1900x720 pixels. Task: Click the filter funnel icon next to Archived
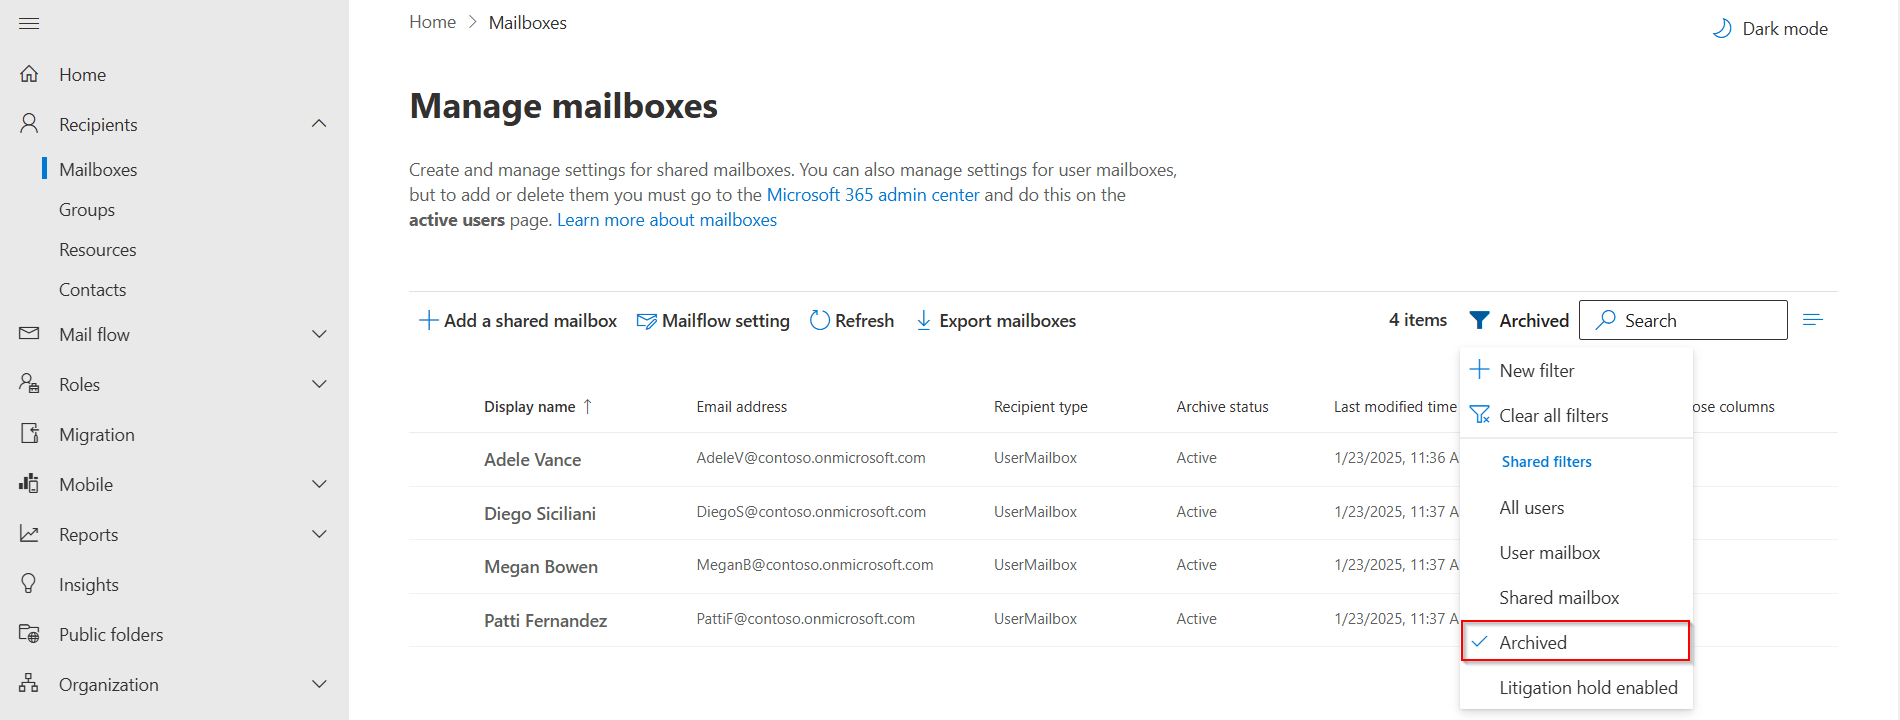[1481, 320]
